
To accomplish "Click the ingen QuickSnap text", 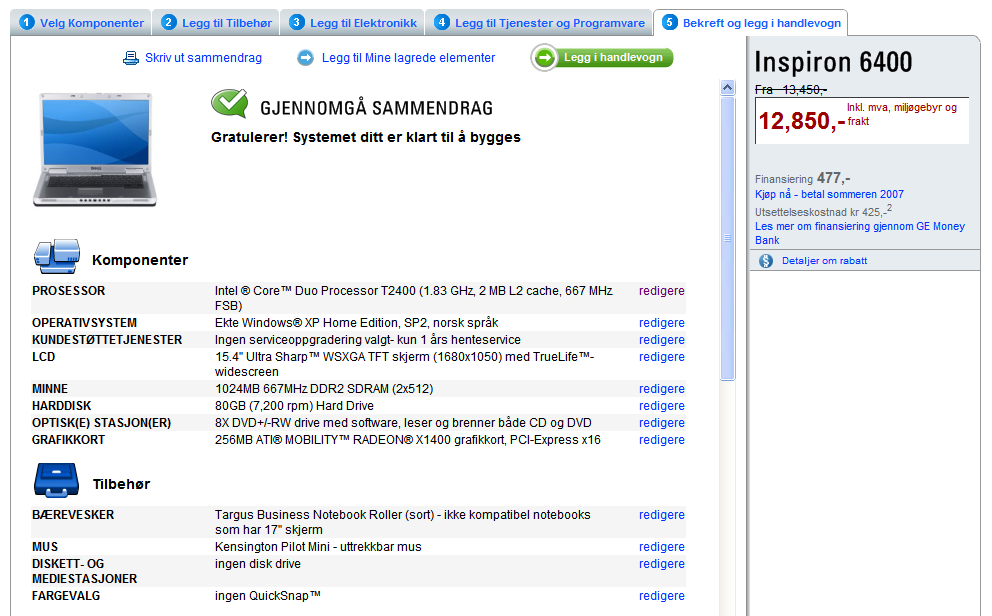I will pos(268,596).
